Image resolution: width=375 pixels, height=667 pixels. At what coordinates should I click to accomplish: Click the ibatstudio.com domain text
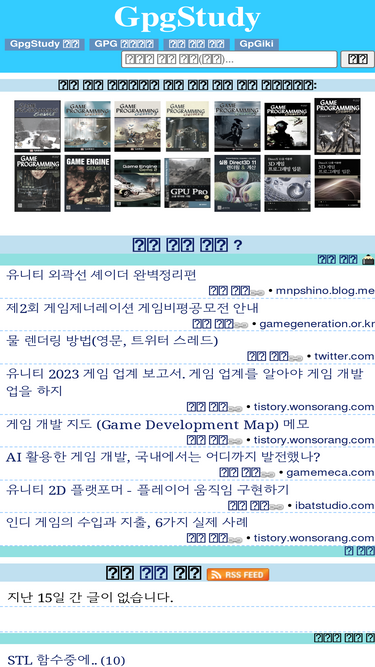point(335,505)
